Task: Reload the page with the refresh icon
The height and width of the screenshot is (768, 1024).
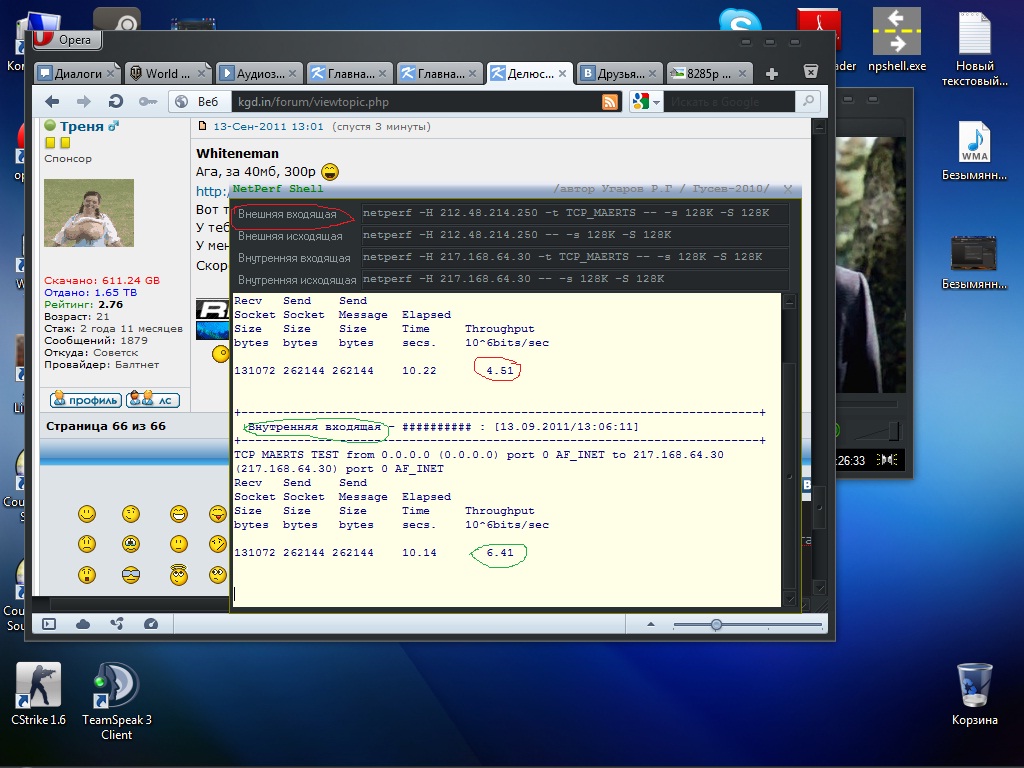Action: 116,101
